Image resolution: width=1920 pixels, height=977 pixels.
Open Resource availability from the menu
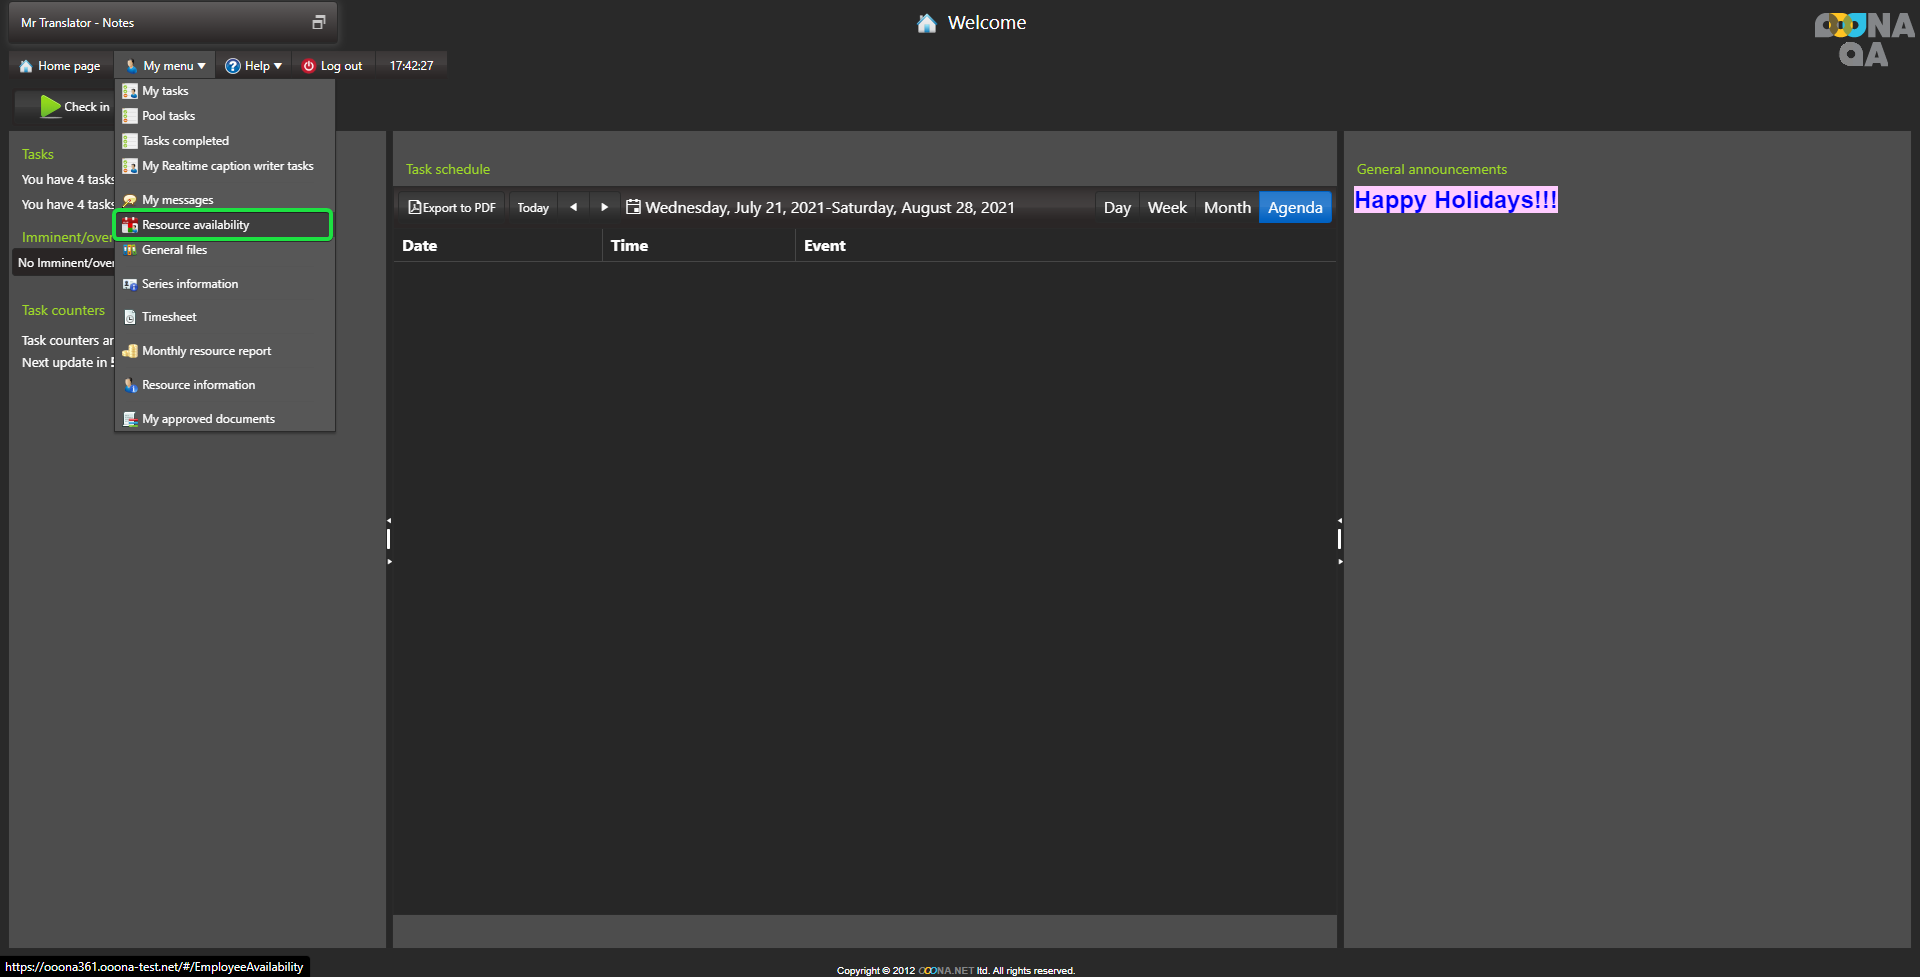pyautogui.click(x=196, y=225)
